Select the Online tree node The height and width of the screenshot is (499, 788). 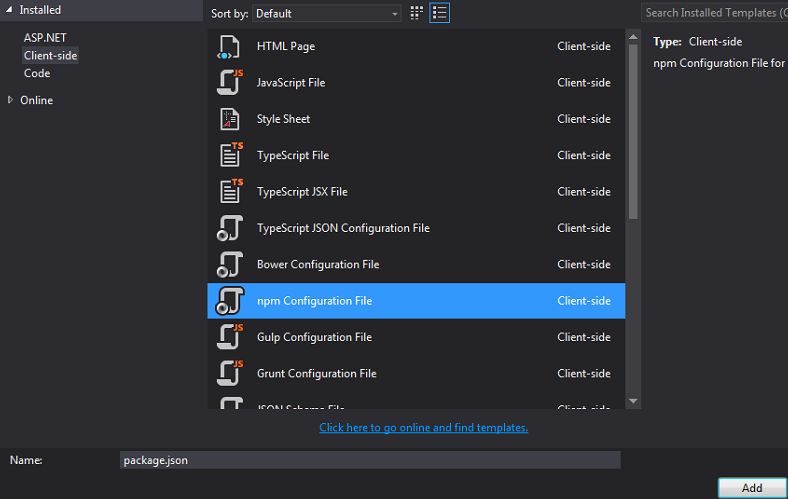click(x=36, y=100)
